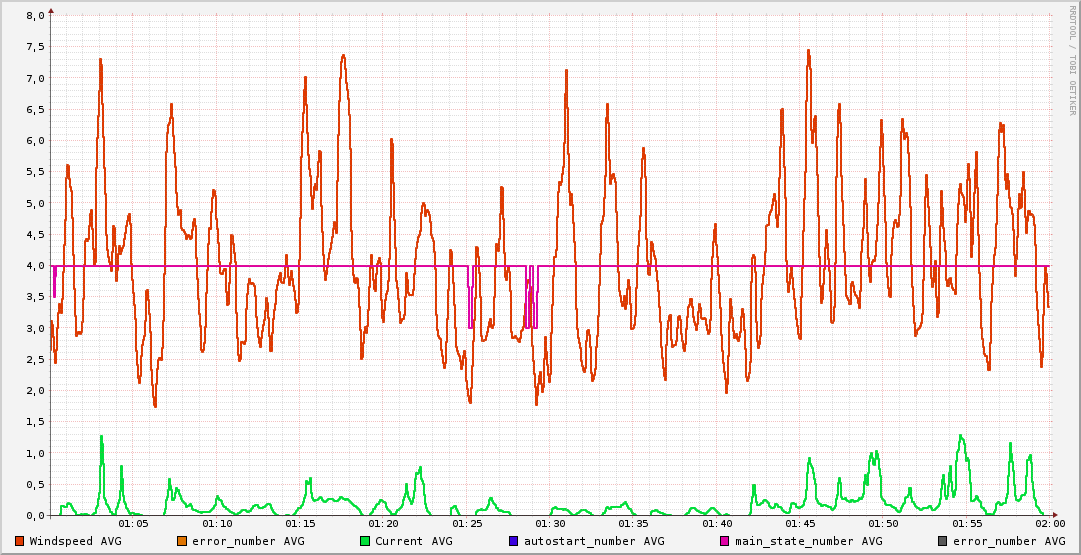Click the 01:30 time axis label
This screenshot has height=555, width=1081.
tap(550, 524)
